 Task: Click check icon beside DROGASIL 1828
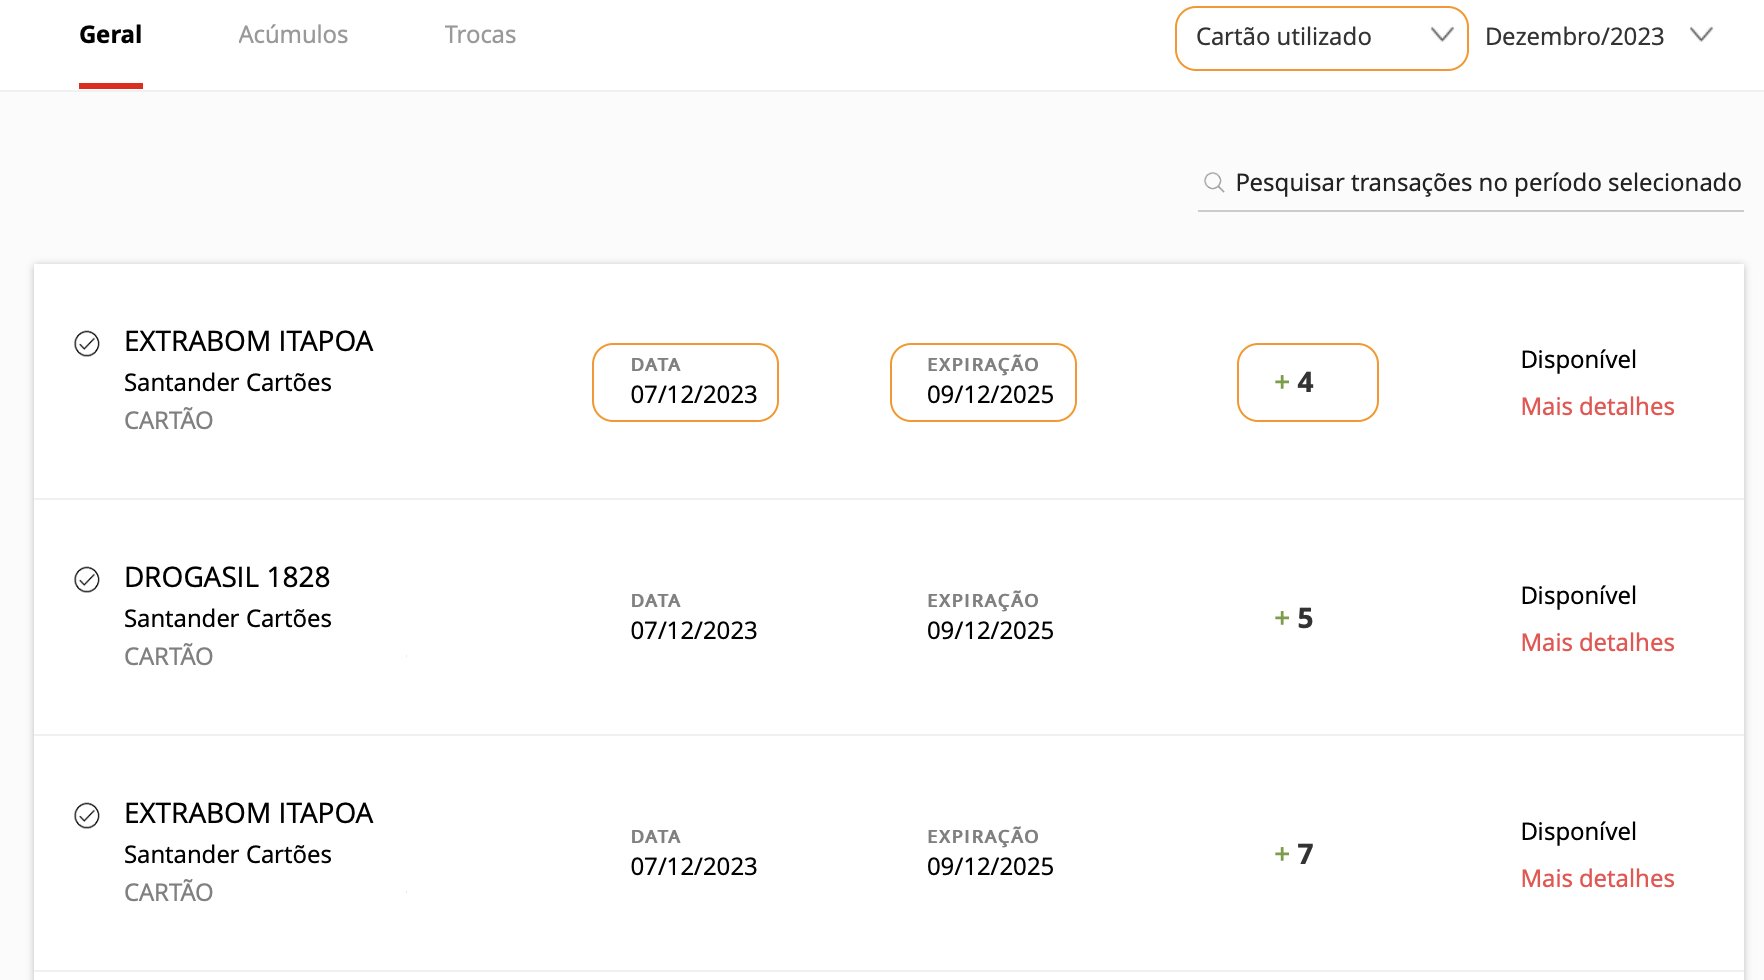[x=87, y=579]
